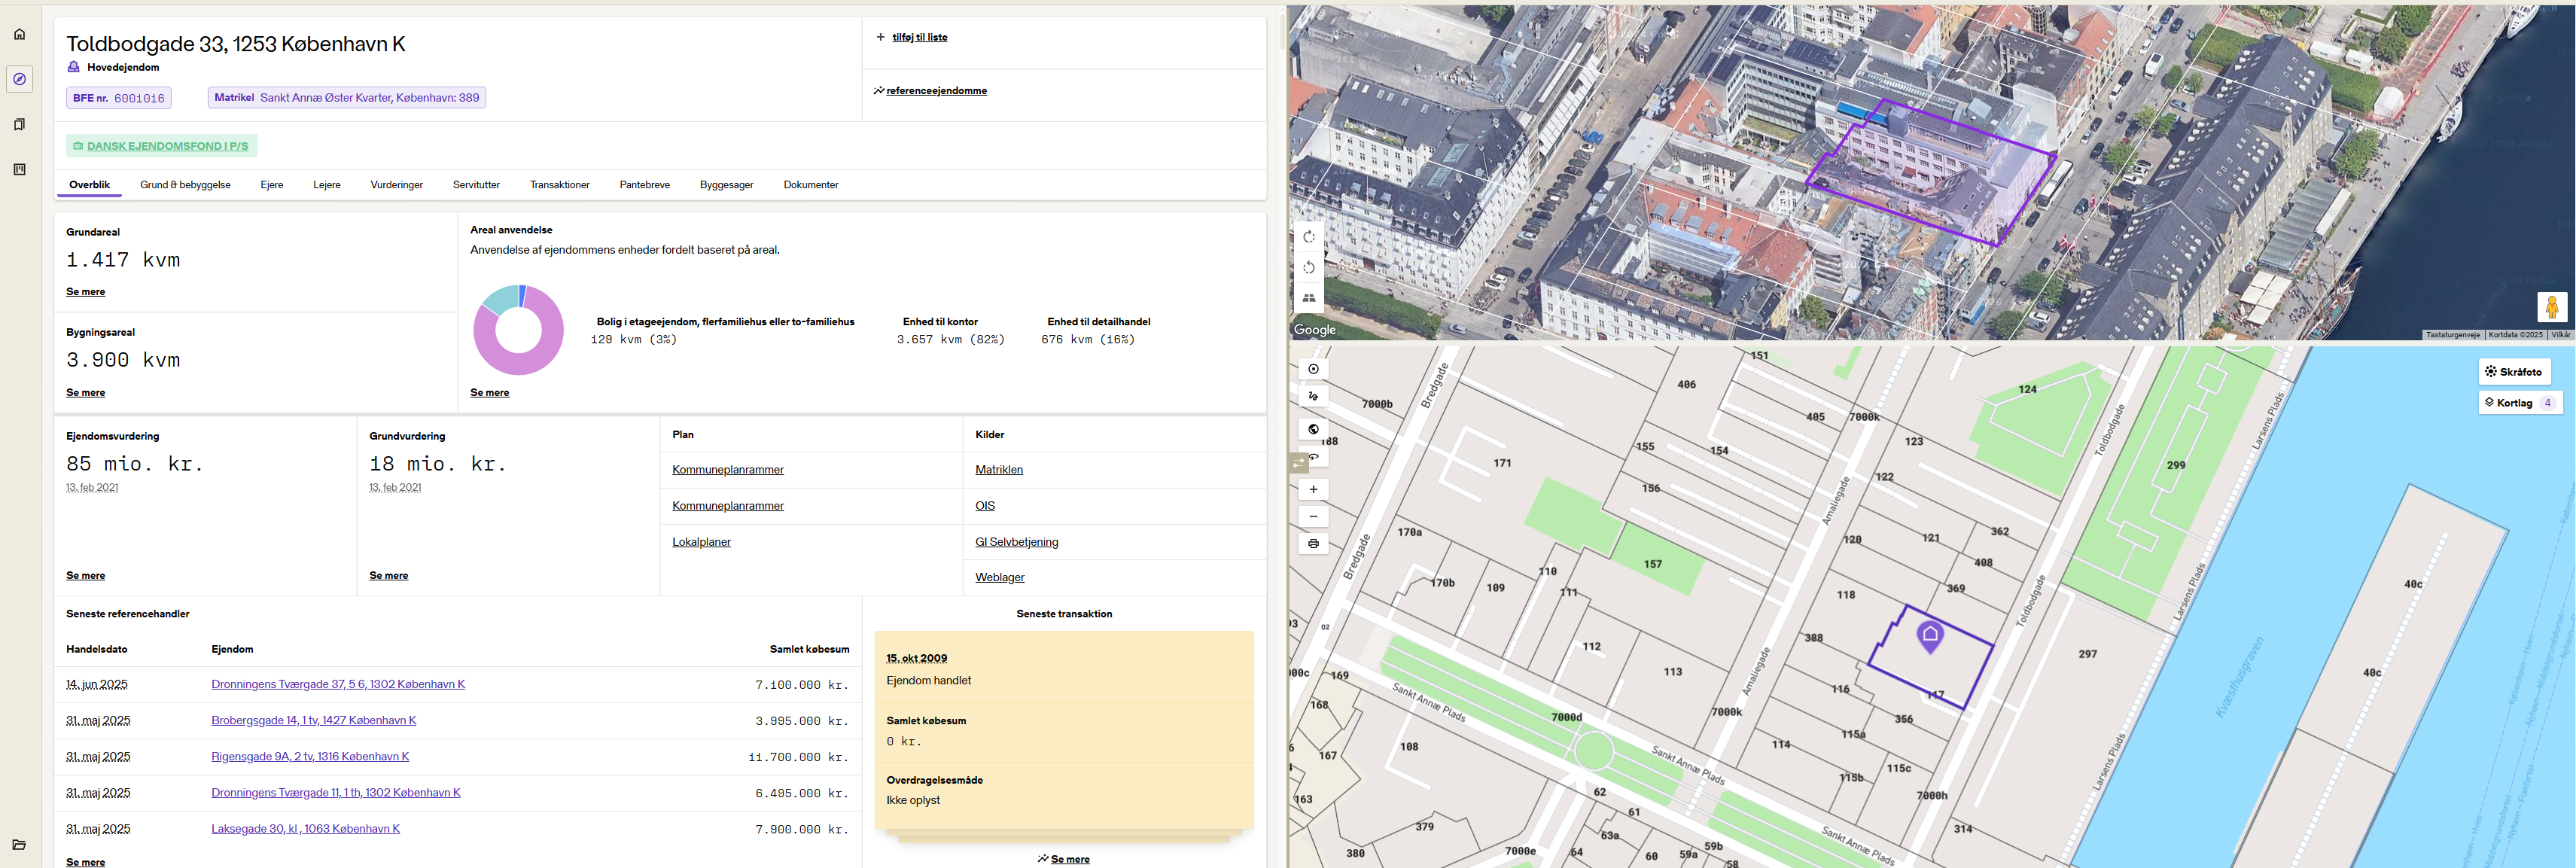Expand Se mere under Seneste transaktion

1069,859
